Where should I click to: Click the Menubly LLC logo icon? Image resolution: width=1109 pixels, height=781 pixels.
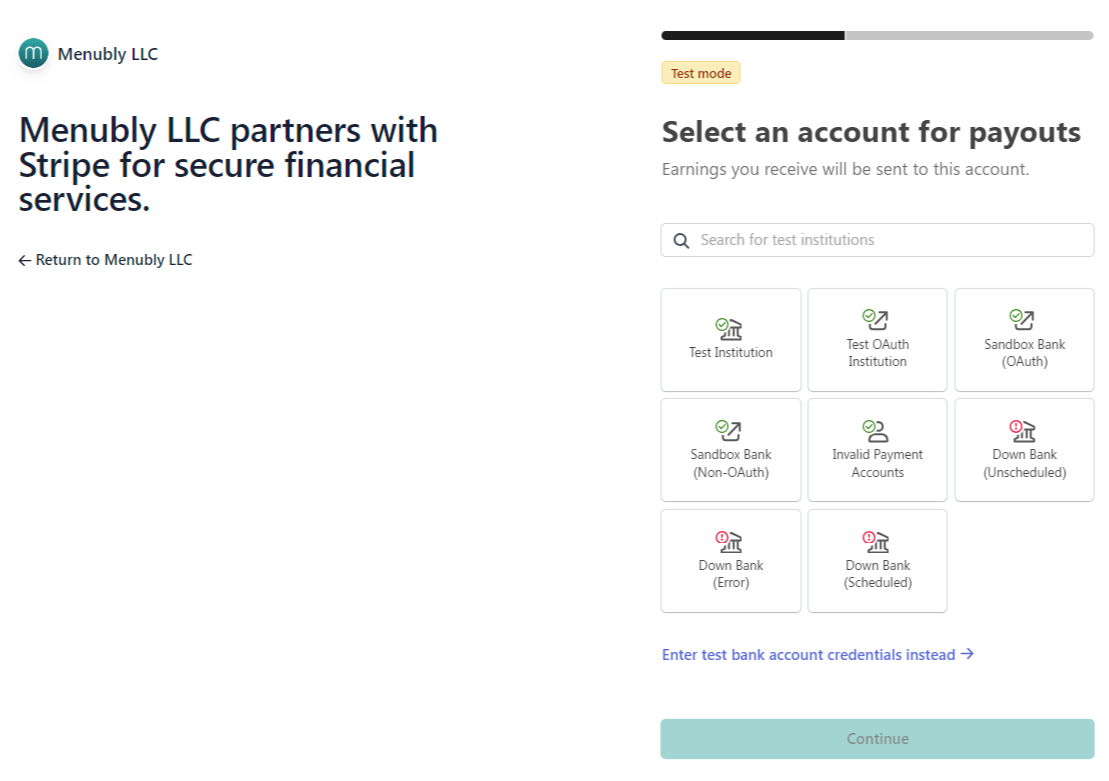33,54
